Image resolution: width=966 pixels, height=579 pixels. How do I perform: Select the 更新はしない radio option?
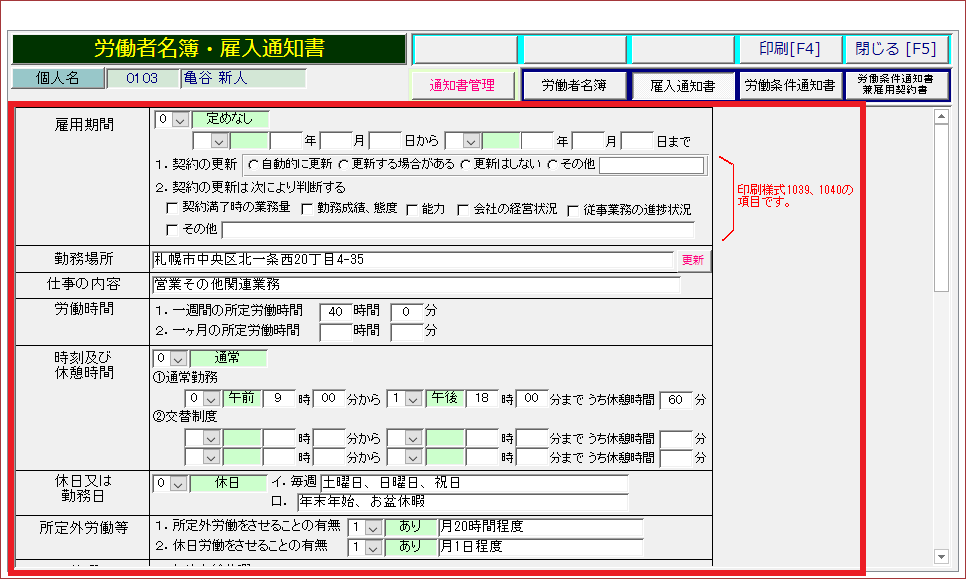pyautogui.click(x=465, y=164)
